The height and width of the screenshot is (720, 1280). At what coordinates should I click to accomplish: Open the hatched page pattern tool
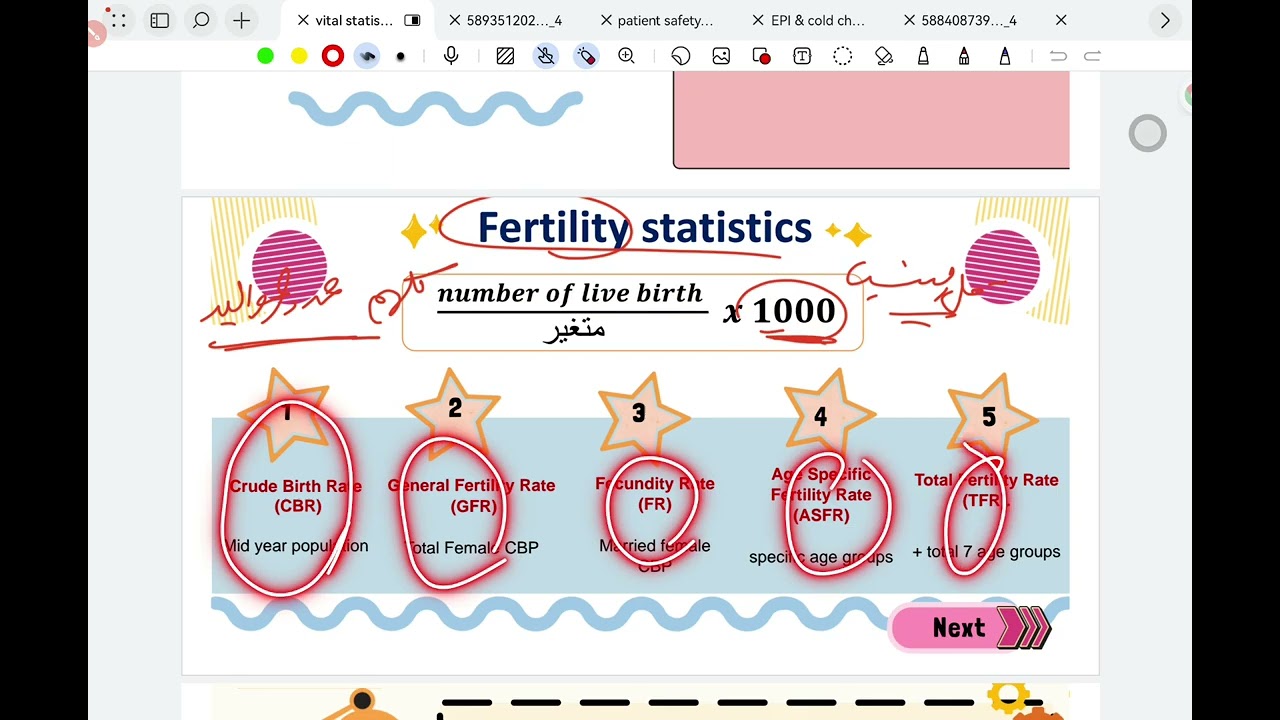[x=505, y=56]
